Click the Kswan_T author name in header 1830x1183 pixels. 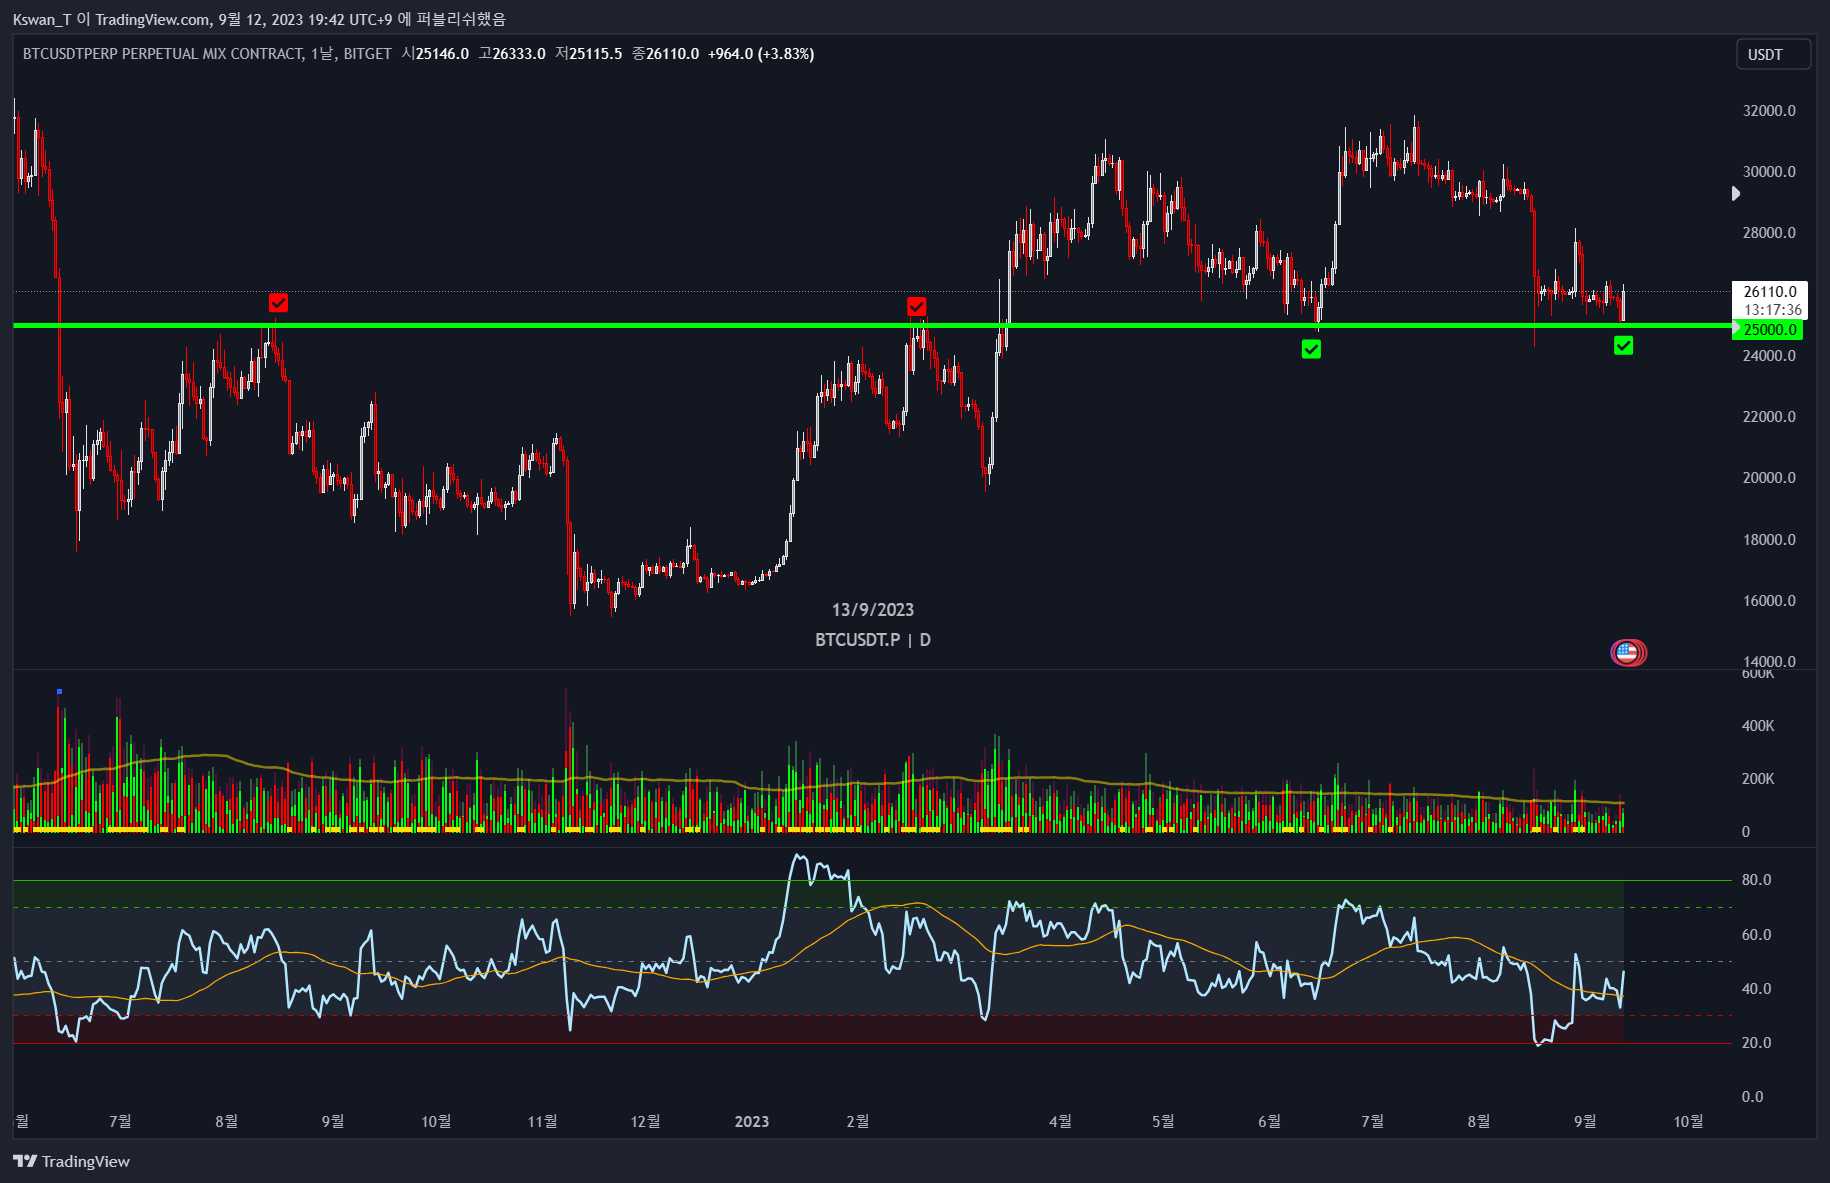tap(42, 19)
